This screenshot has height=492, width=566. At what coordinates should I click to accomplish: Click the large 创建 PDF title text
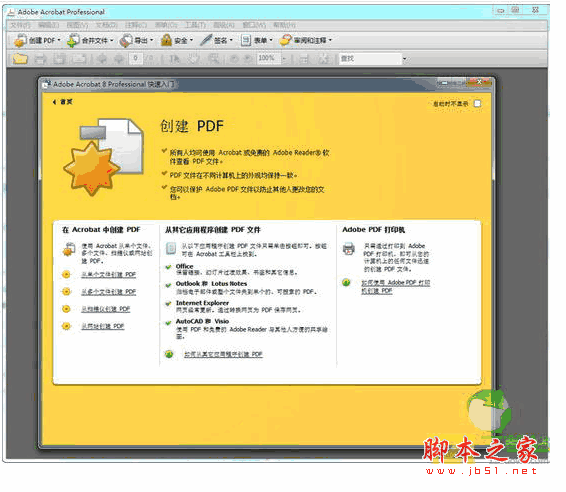click(x=192, y=126)
